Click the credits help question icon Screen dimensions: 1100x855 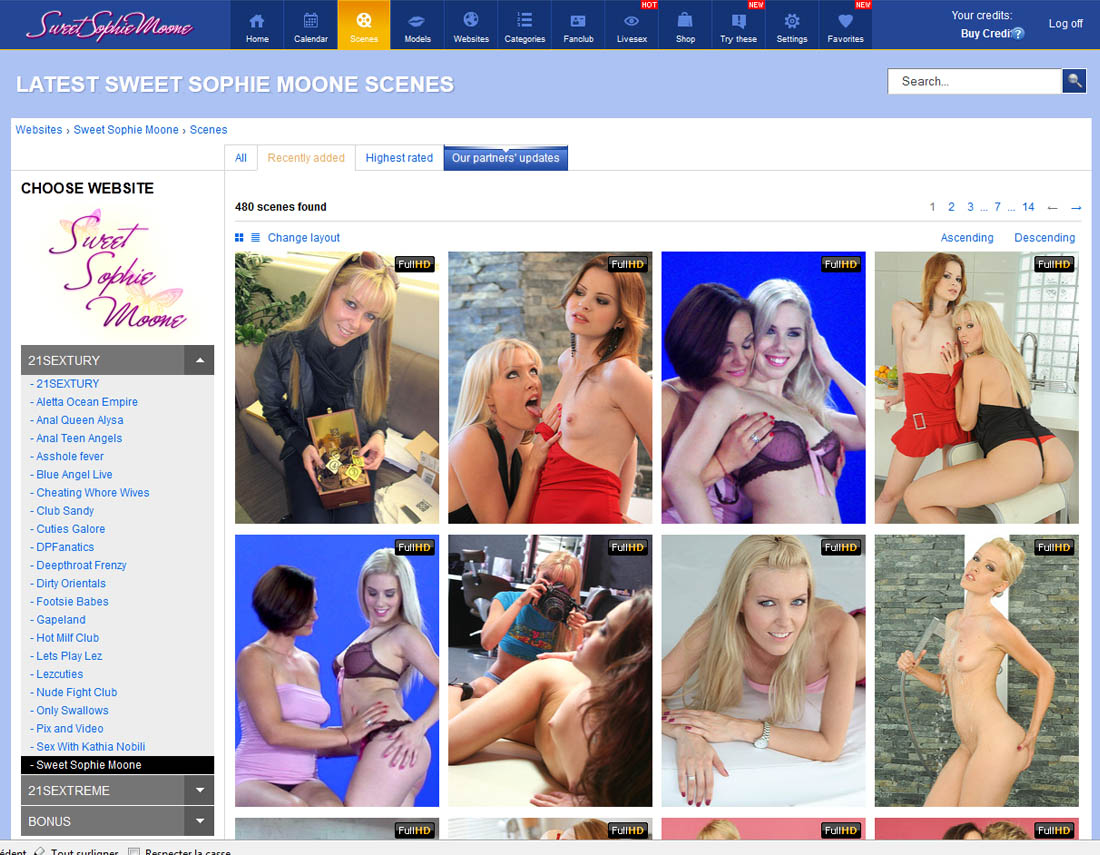1018,34
